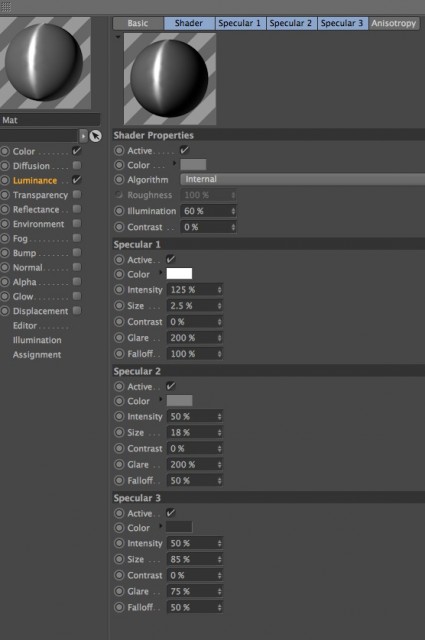
Task: Click the small material preview sphere above the Mat field
Action: coord(45,63)
